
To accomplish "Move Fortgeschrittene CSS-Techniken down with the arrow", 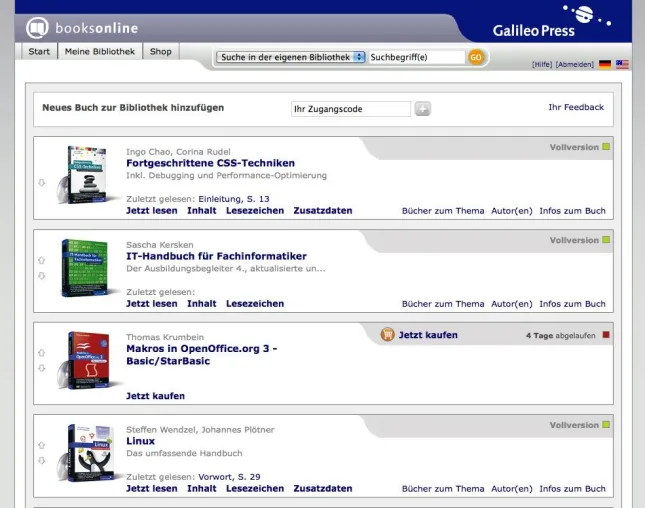I will 42,183.
